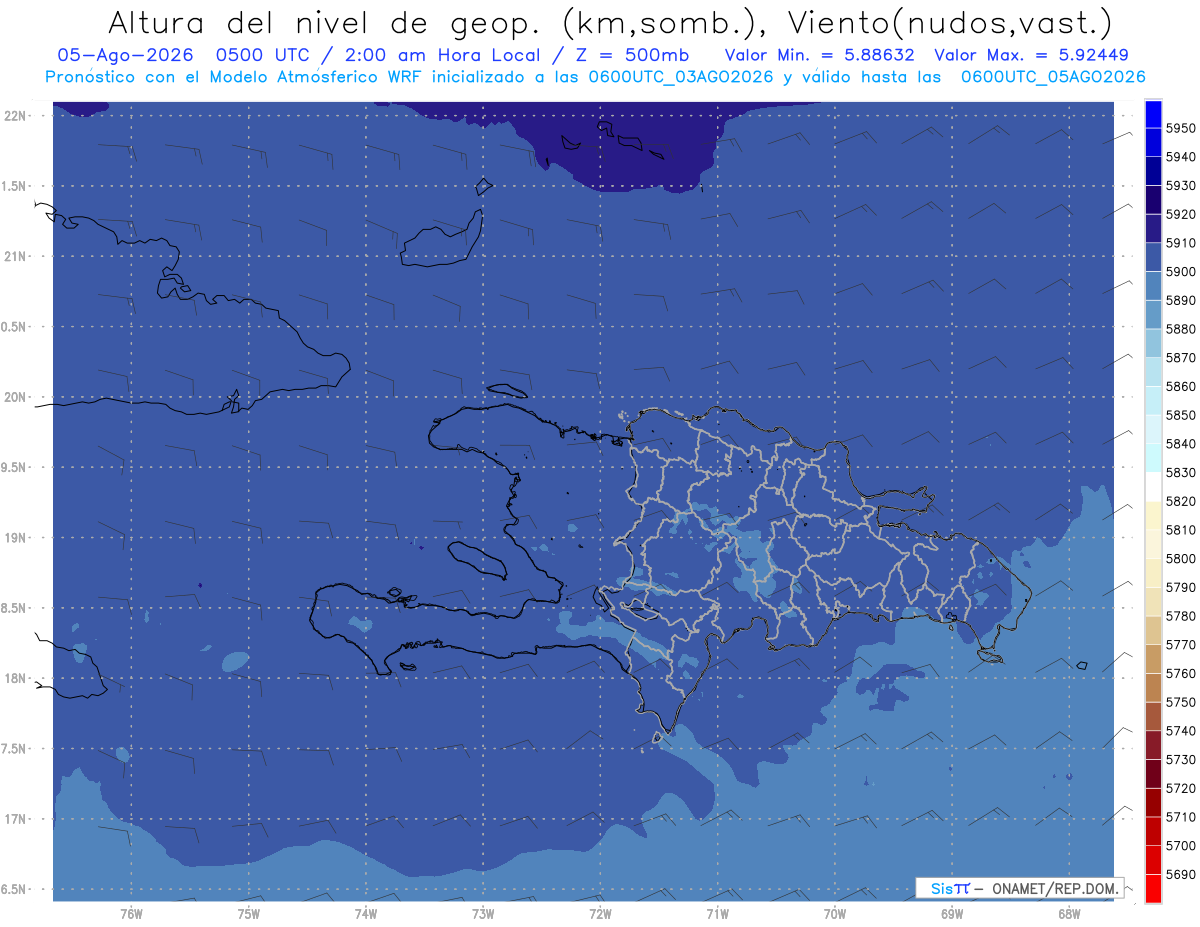Screen dimensions: 1200x927
Task: Click the '71W' longitude label
Action: 717,913
